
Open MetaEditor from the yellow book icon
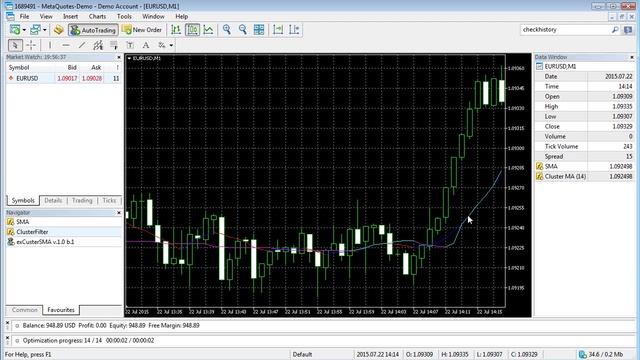click(58, 29)
